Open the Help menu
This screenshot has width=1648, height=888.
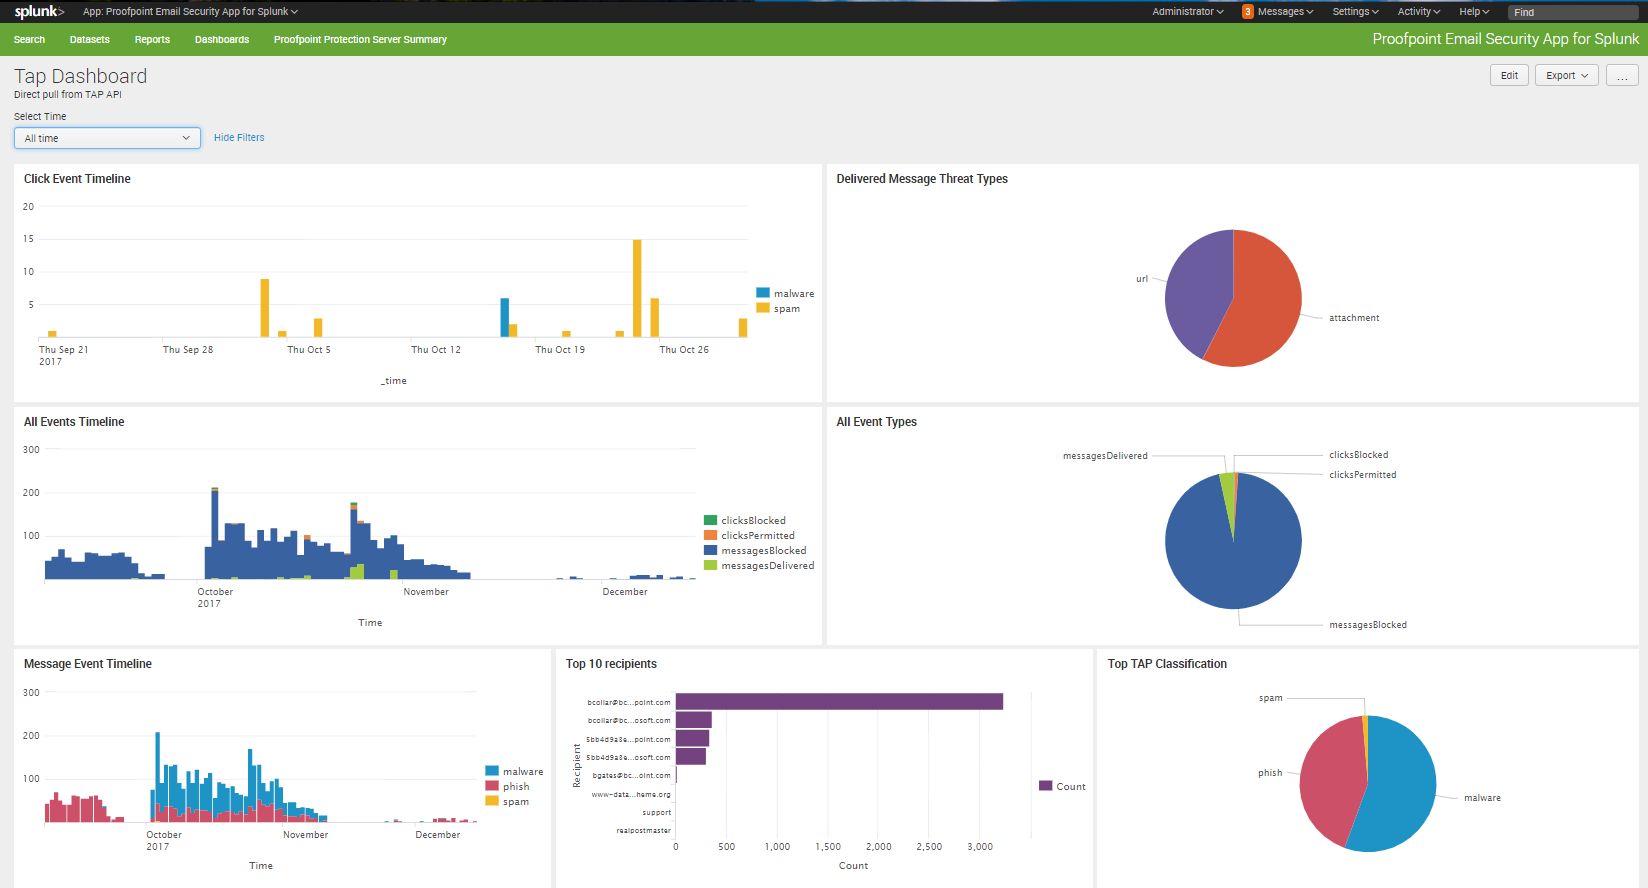point(1474,12)
